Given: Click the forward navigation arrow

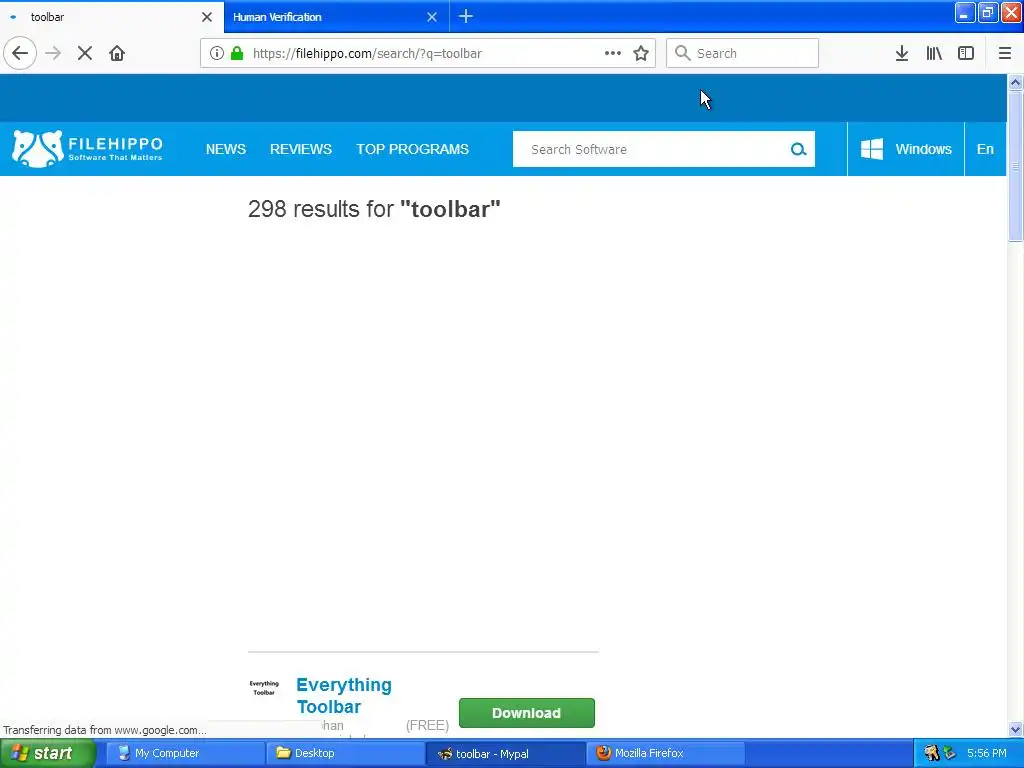Looking at the screenshot, I should (x=53, y=53).
